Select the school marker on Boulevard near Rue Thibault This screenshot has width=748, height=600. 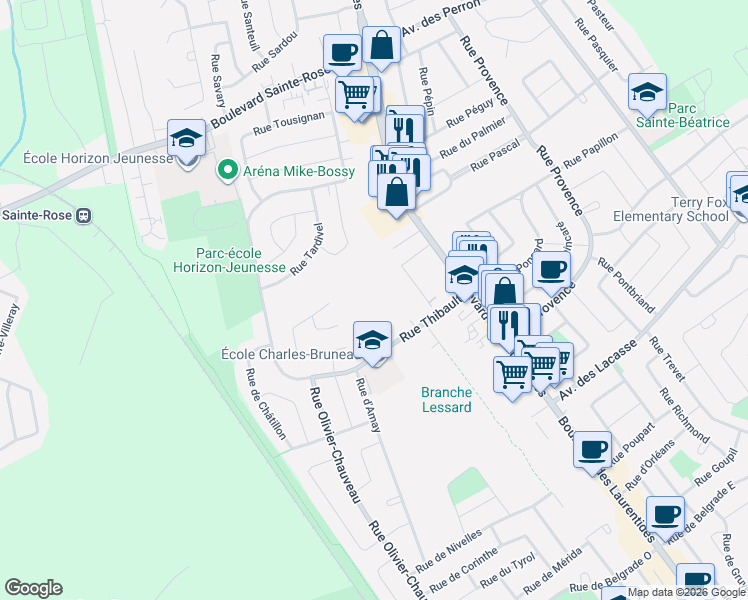(x=464, y=276)
